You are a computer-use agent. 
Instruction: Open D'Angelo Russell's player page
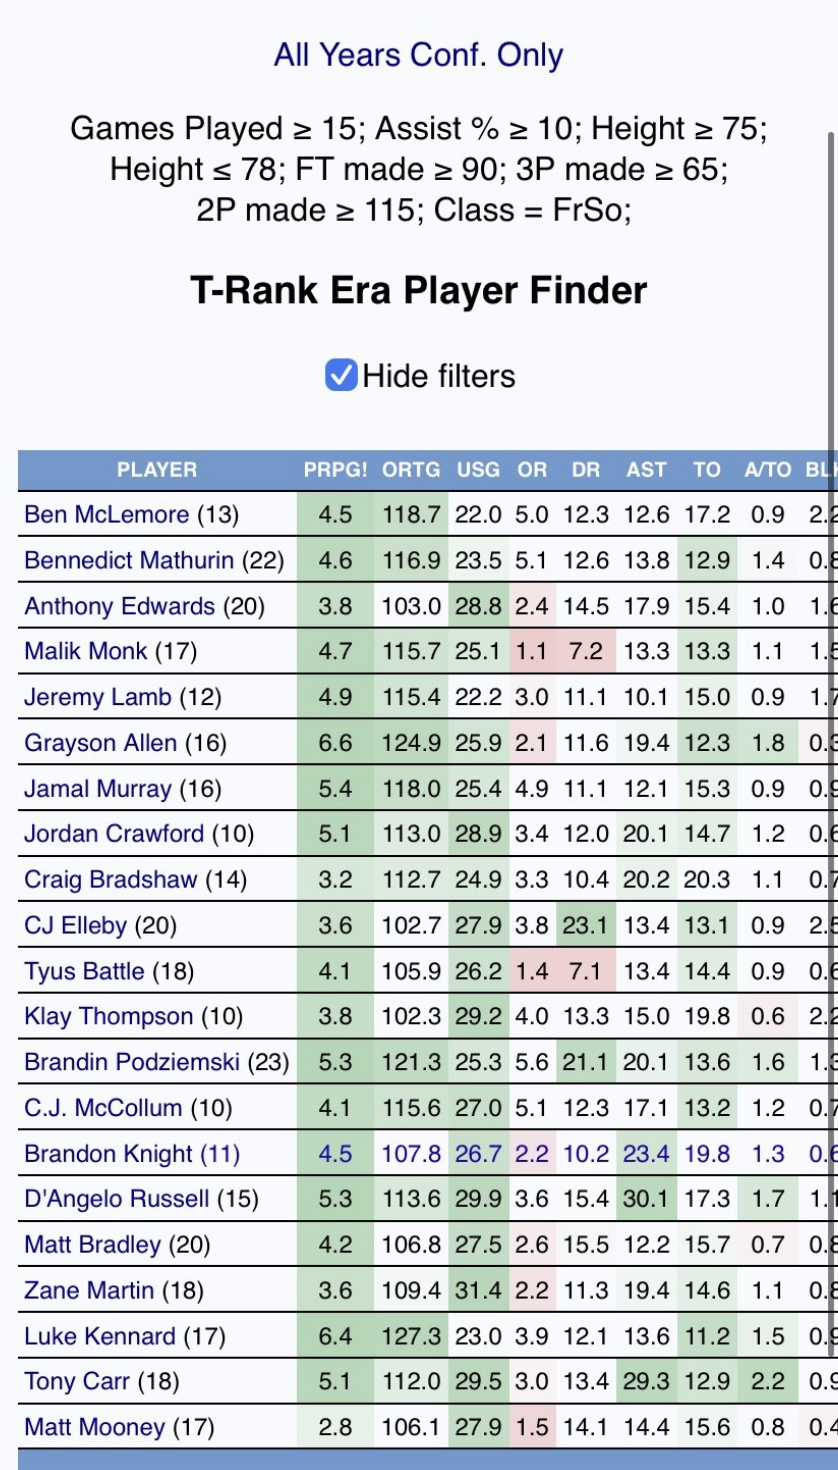pyautogui.click(x=117, y=1199)
